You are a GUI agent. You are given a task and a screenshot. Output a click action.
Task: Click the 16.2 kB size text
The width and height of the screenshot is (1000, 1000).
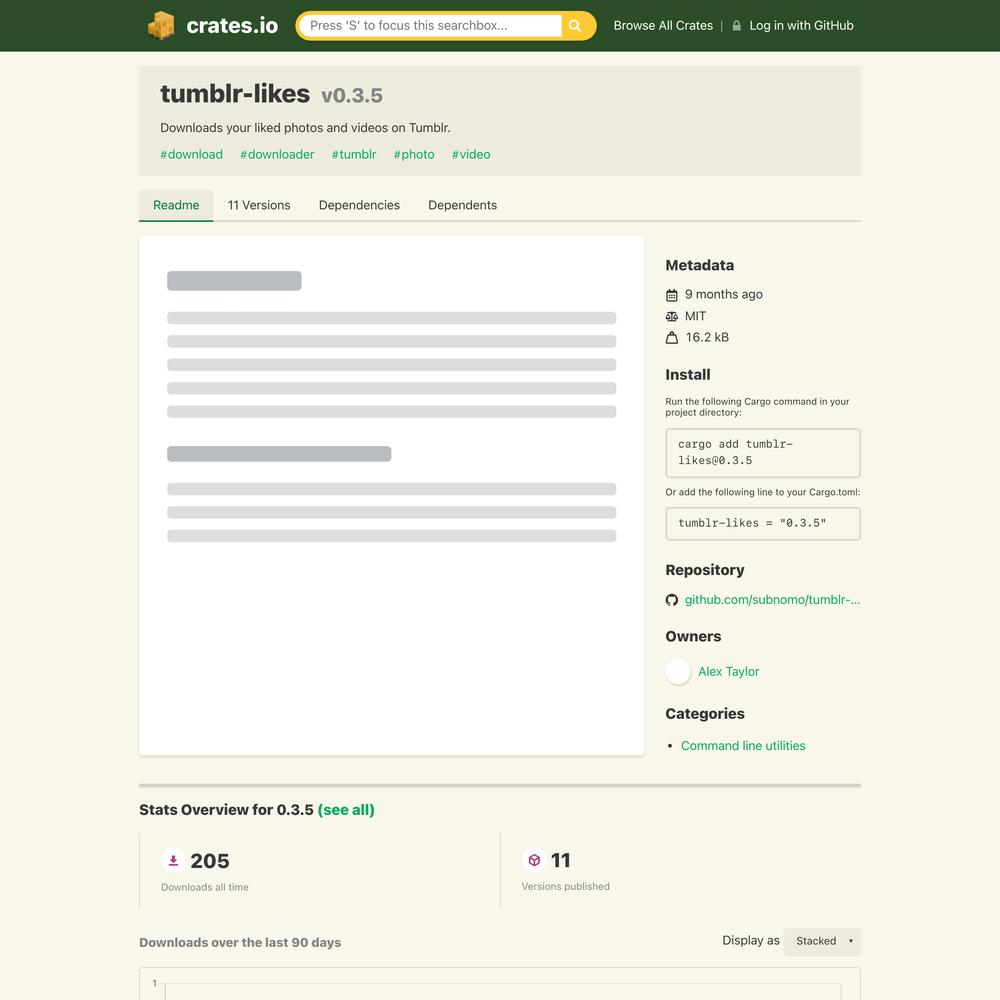[707, 337]
